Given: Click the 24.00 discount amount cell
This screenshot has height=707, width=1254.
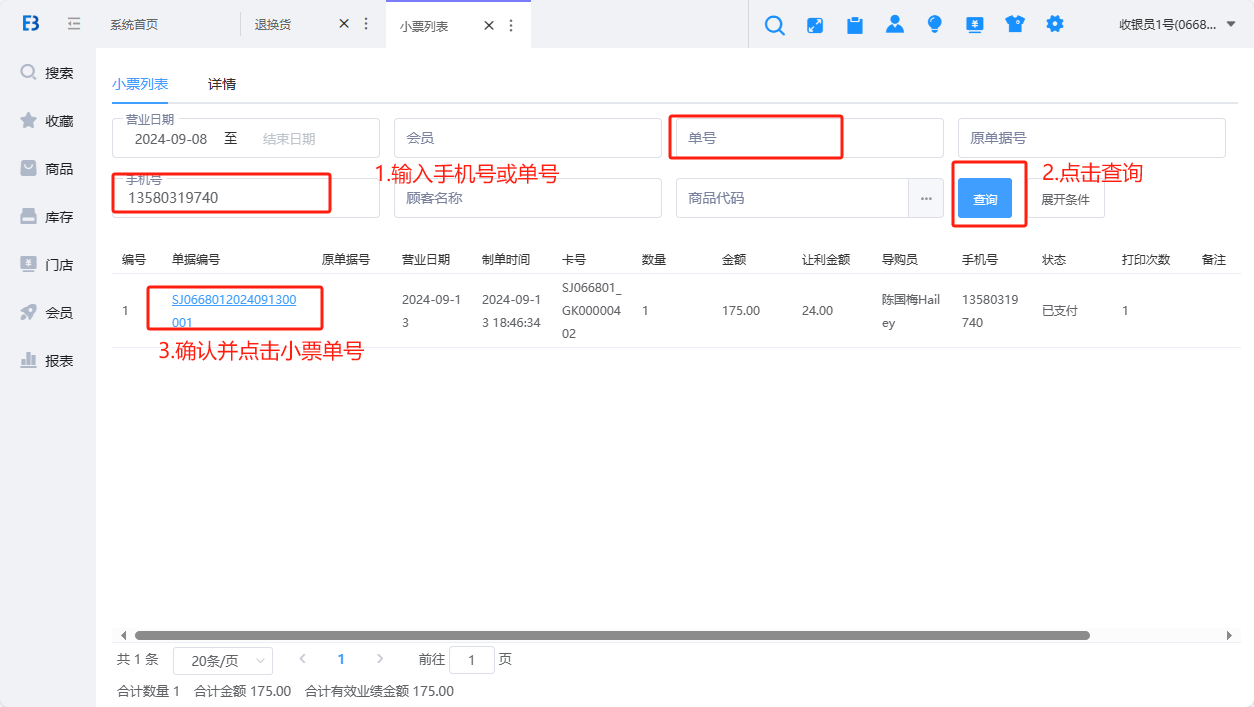Looking at the screenshot, I should (818, 311).
